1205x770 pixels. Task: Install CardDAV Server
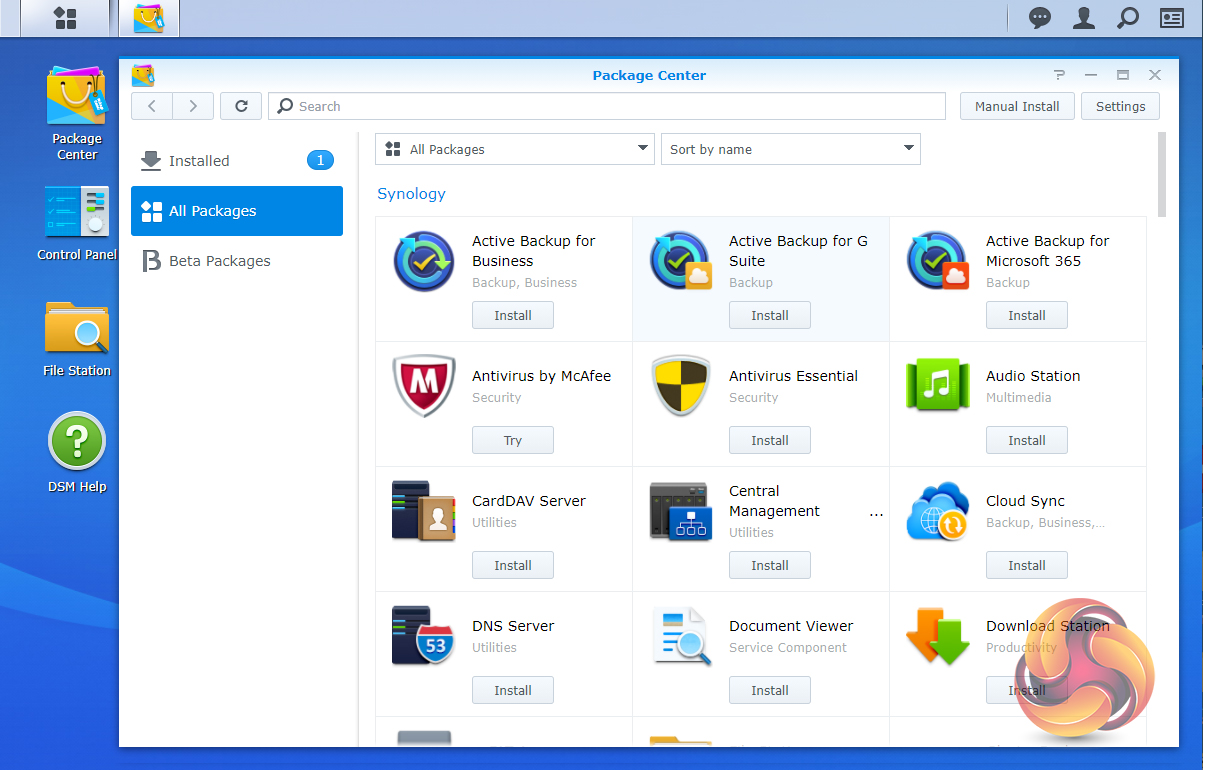513,565
